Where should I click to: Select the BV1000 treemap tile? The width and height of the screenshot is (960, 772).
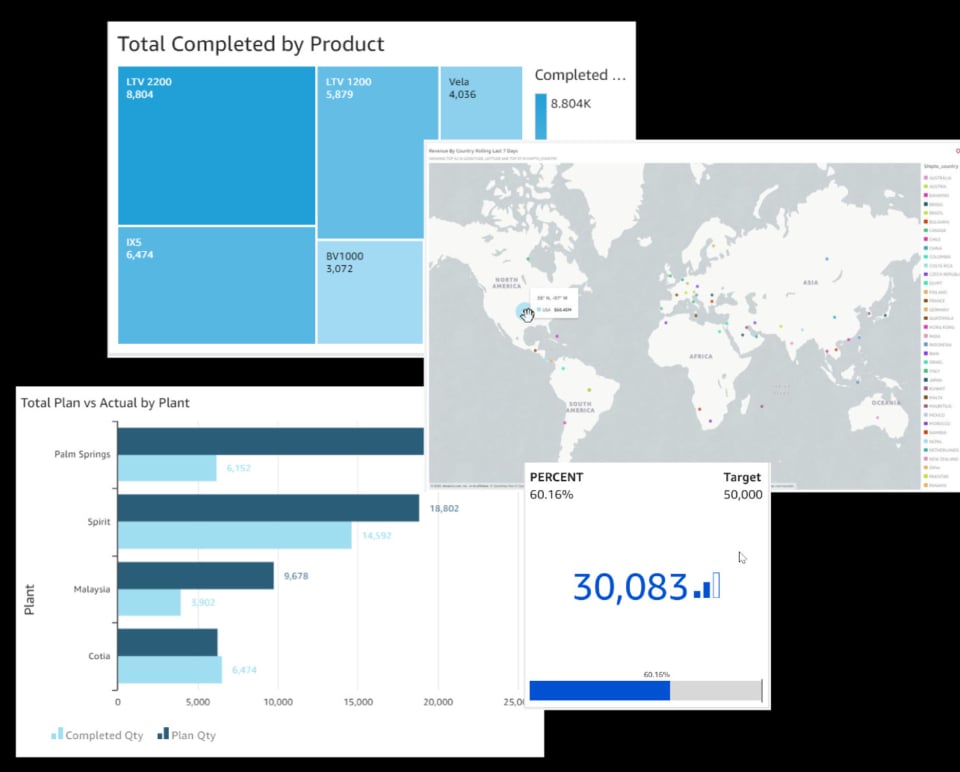[x=370, y=292]
